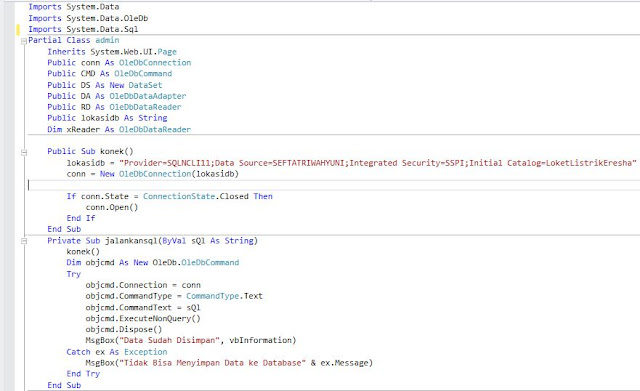Click the 'End If' line
Screen dimensions: 640x391
[x=81, y=218]
